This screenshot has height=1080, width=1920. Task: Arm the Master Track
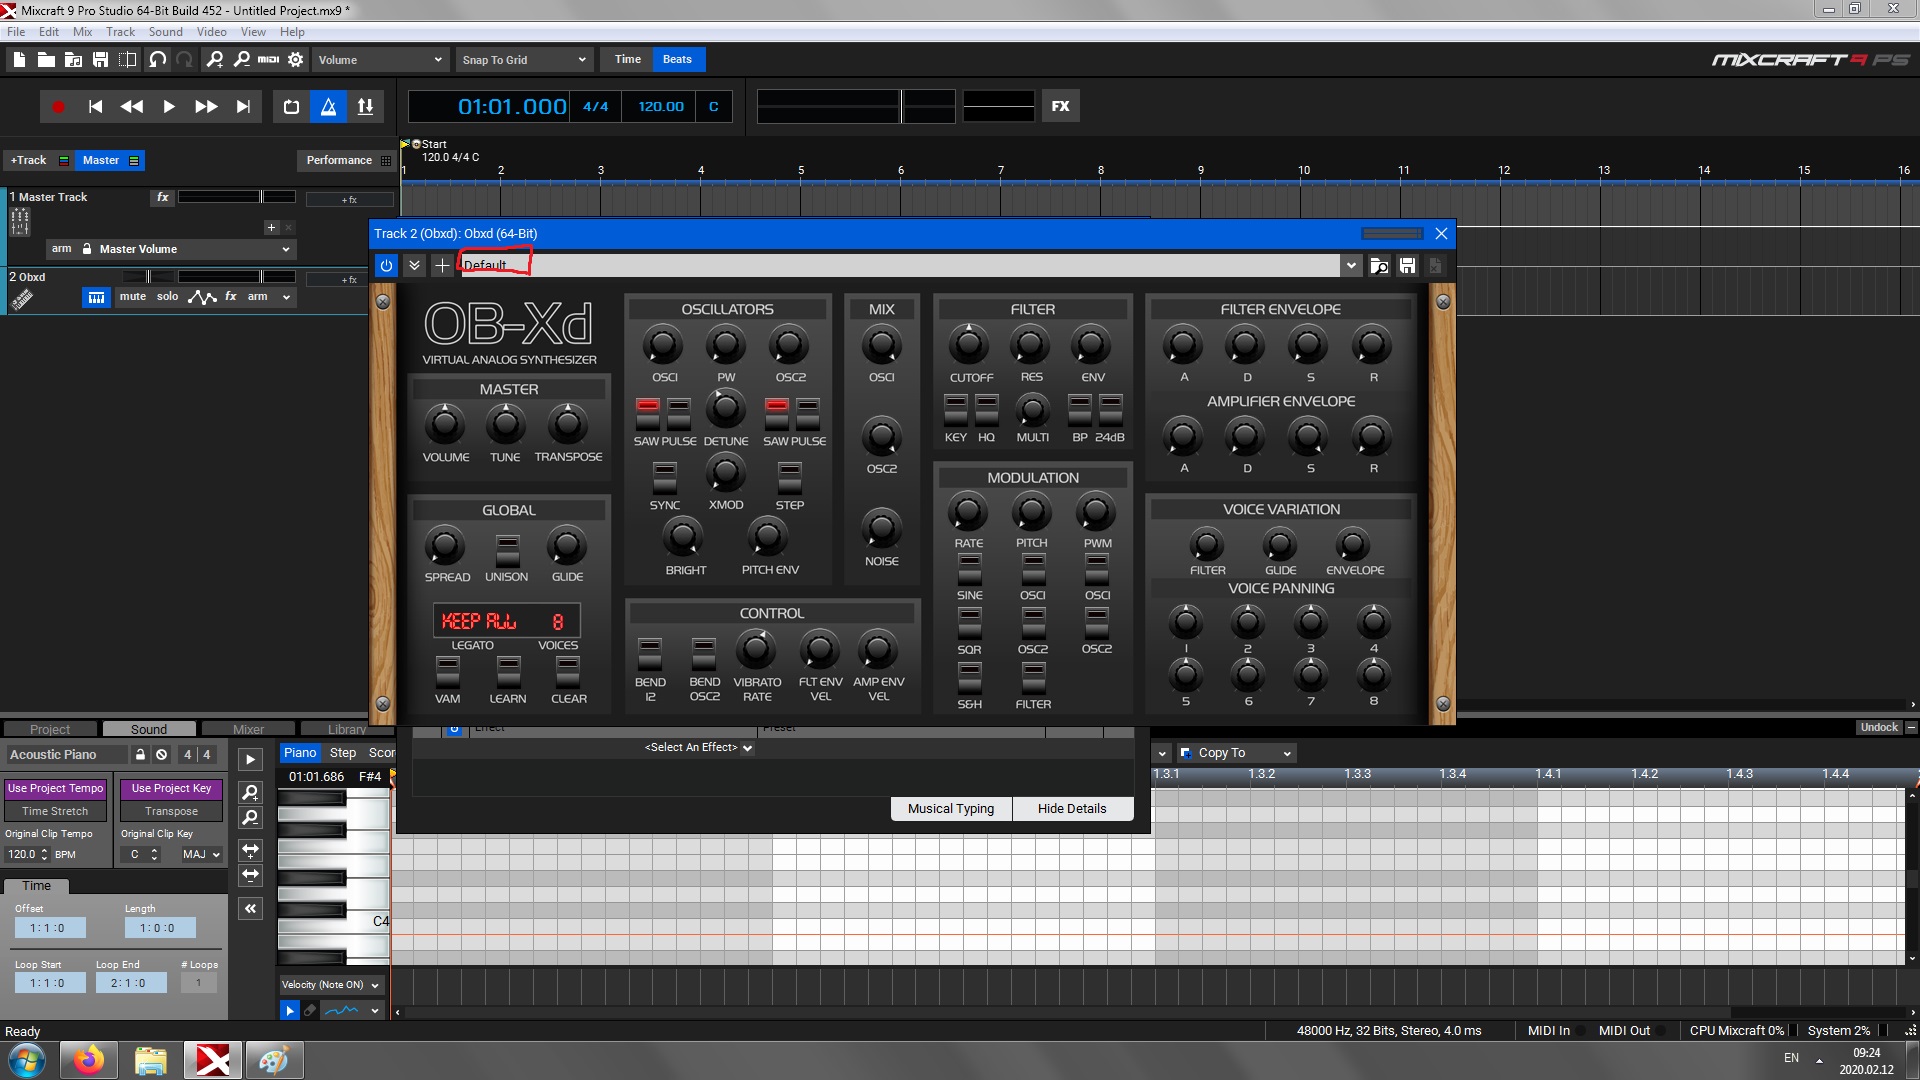point(62,249)
